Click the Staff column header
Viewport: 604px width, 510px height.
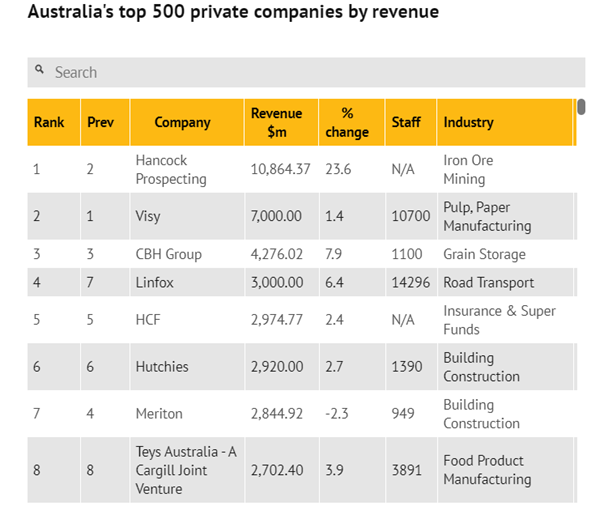click(x=411, y=122)
